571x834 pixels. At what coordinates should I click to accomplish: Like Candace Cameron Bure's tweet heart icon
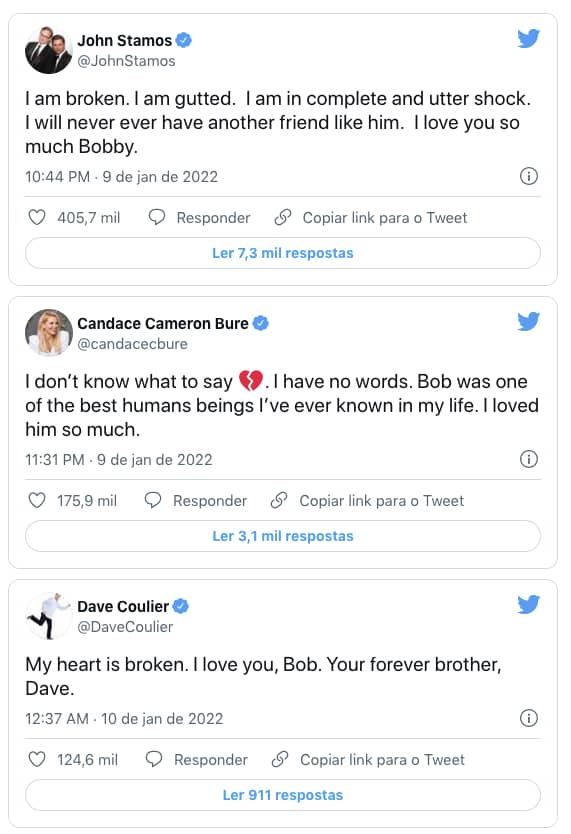pos(37,501)
